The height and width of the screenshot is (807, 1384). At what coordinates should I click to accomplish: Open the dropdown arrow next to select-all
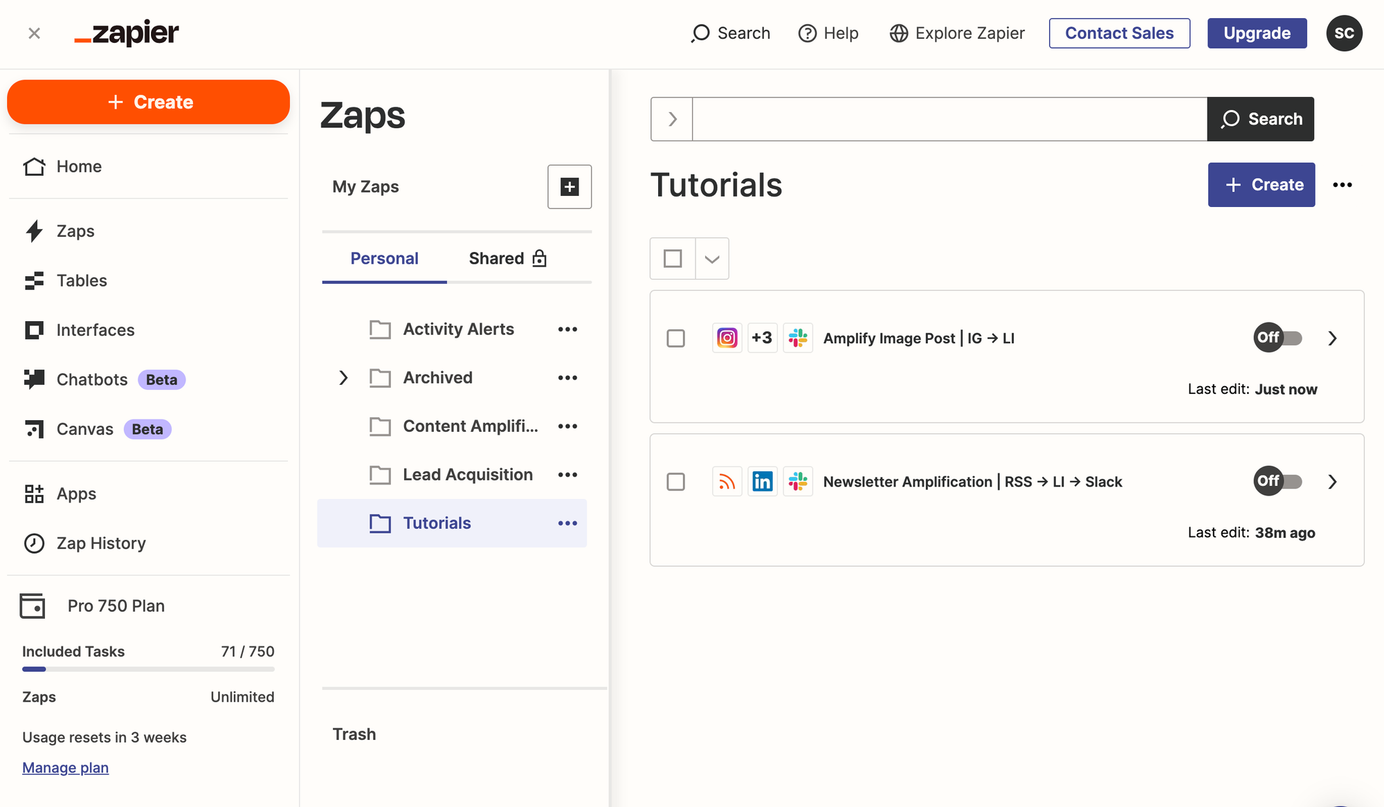click(711, 258)
